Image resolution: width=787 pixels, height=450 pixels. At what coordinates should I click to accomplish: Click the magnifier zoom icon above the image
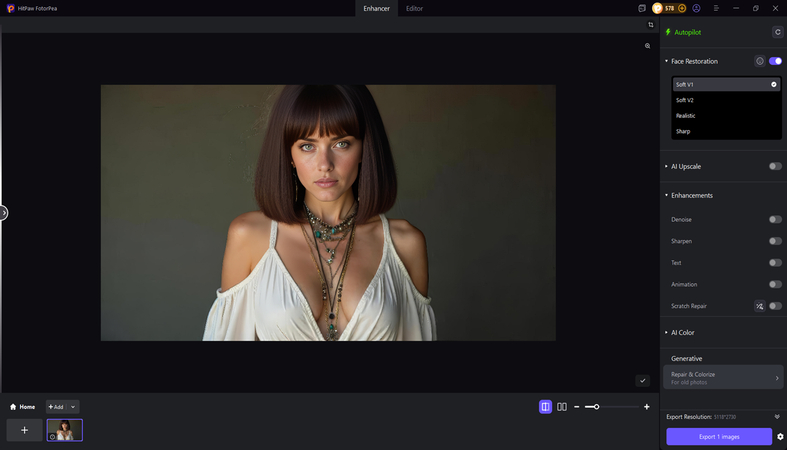click(647, 46)
